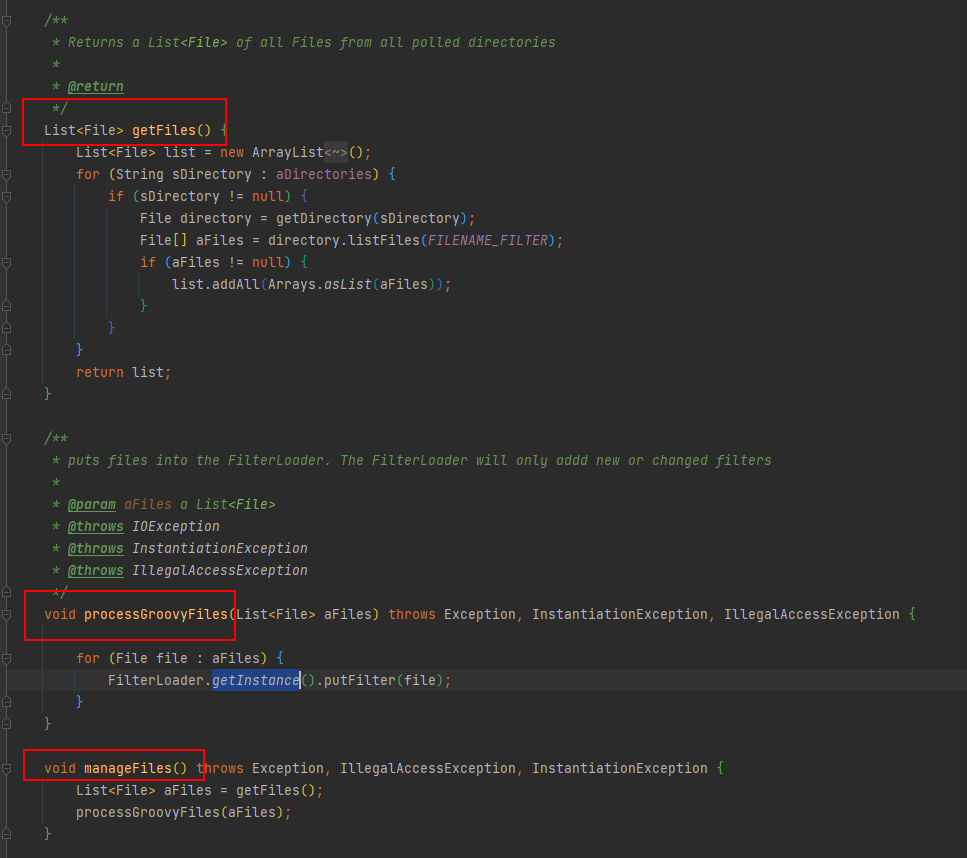Click the 'new' keyword before ArrayList

pyautogui.click(x=232, y=152)
